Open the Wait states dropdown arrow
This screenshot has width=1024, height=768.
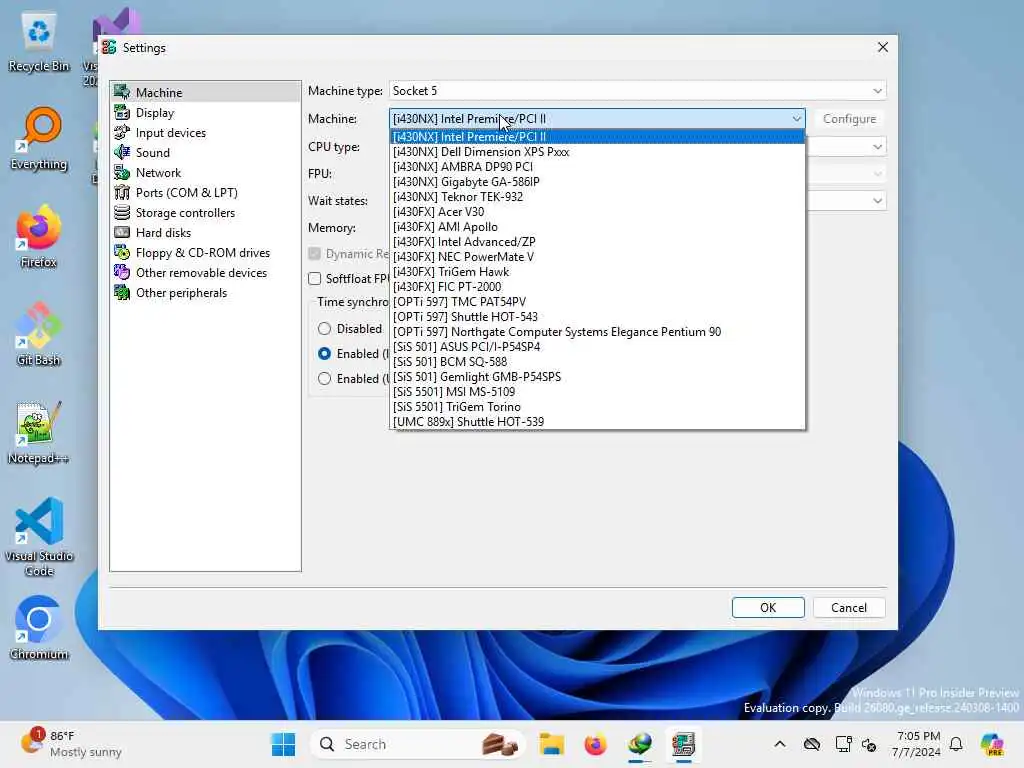(x=877, y=200)
